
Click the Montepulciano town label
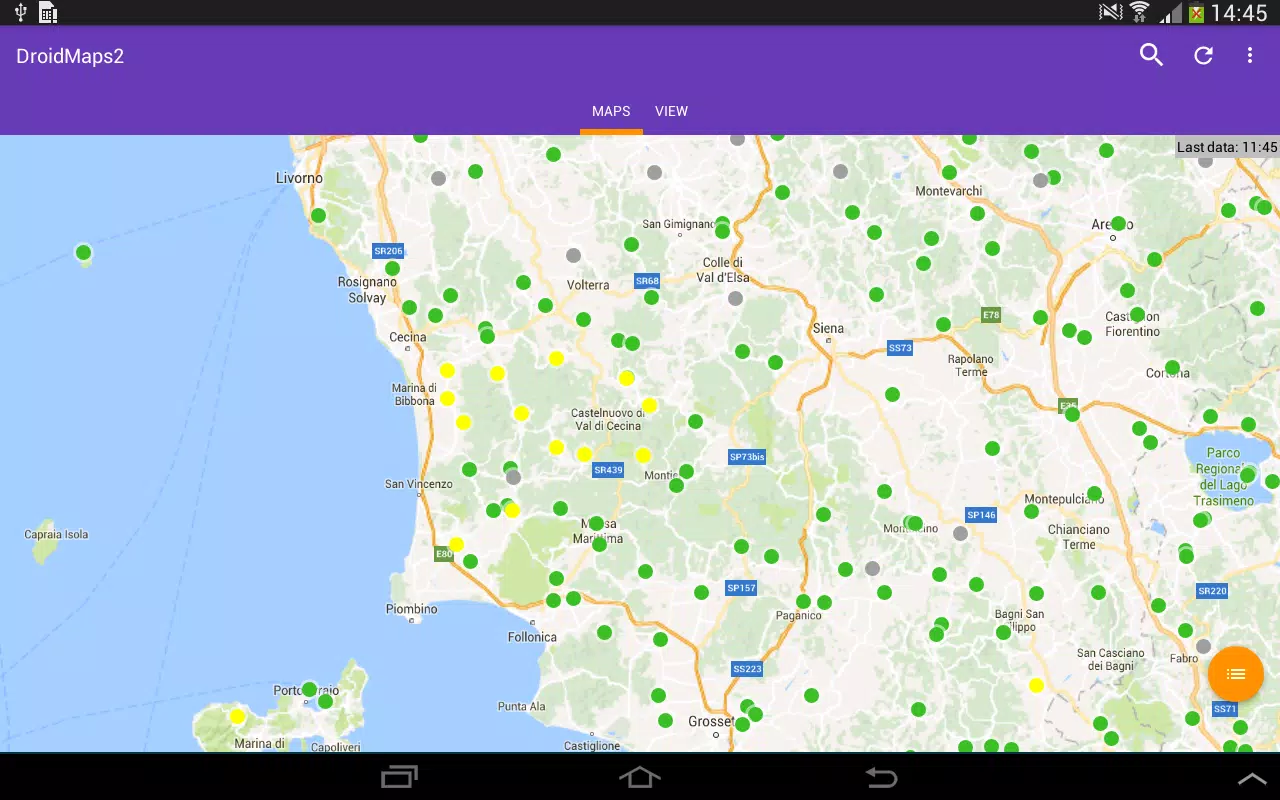[x=1064, y=499]
